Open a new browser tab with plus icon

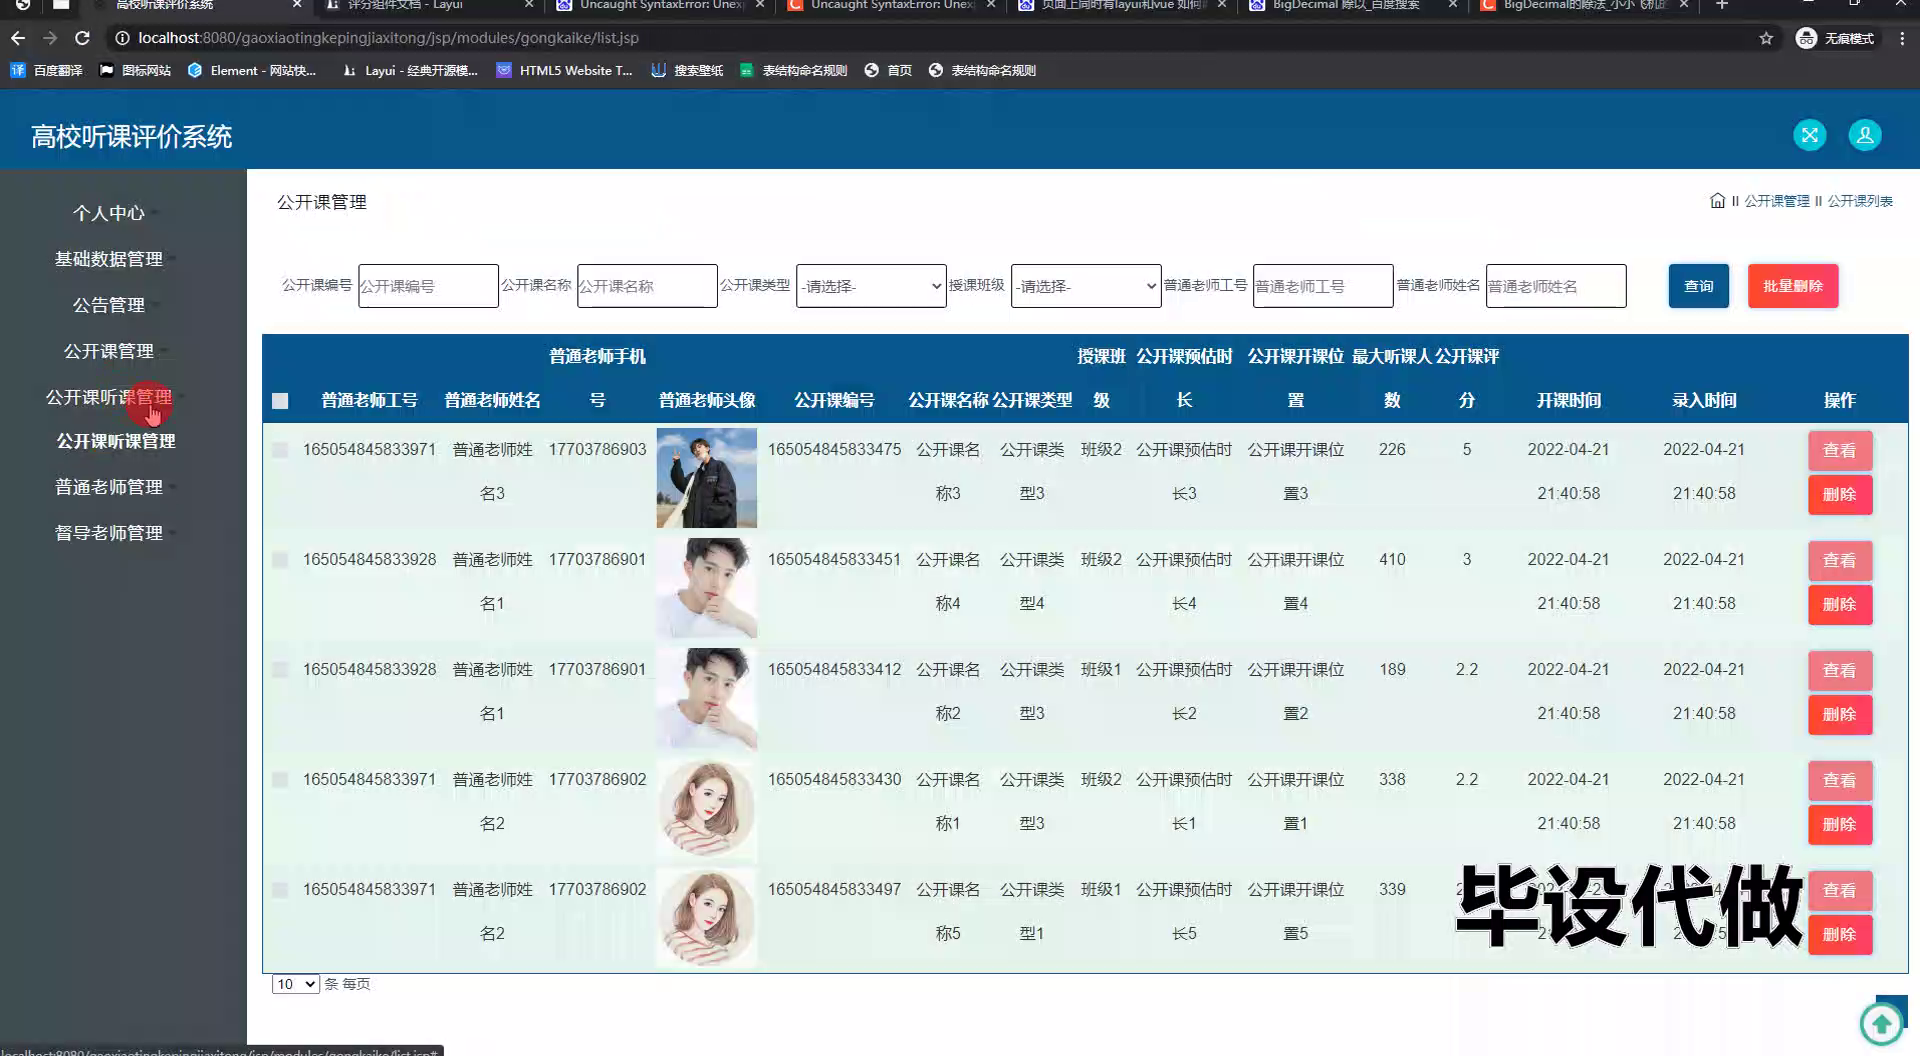(x=1722, y=5)
